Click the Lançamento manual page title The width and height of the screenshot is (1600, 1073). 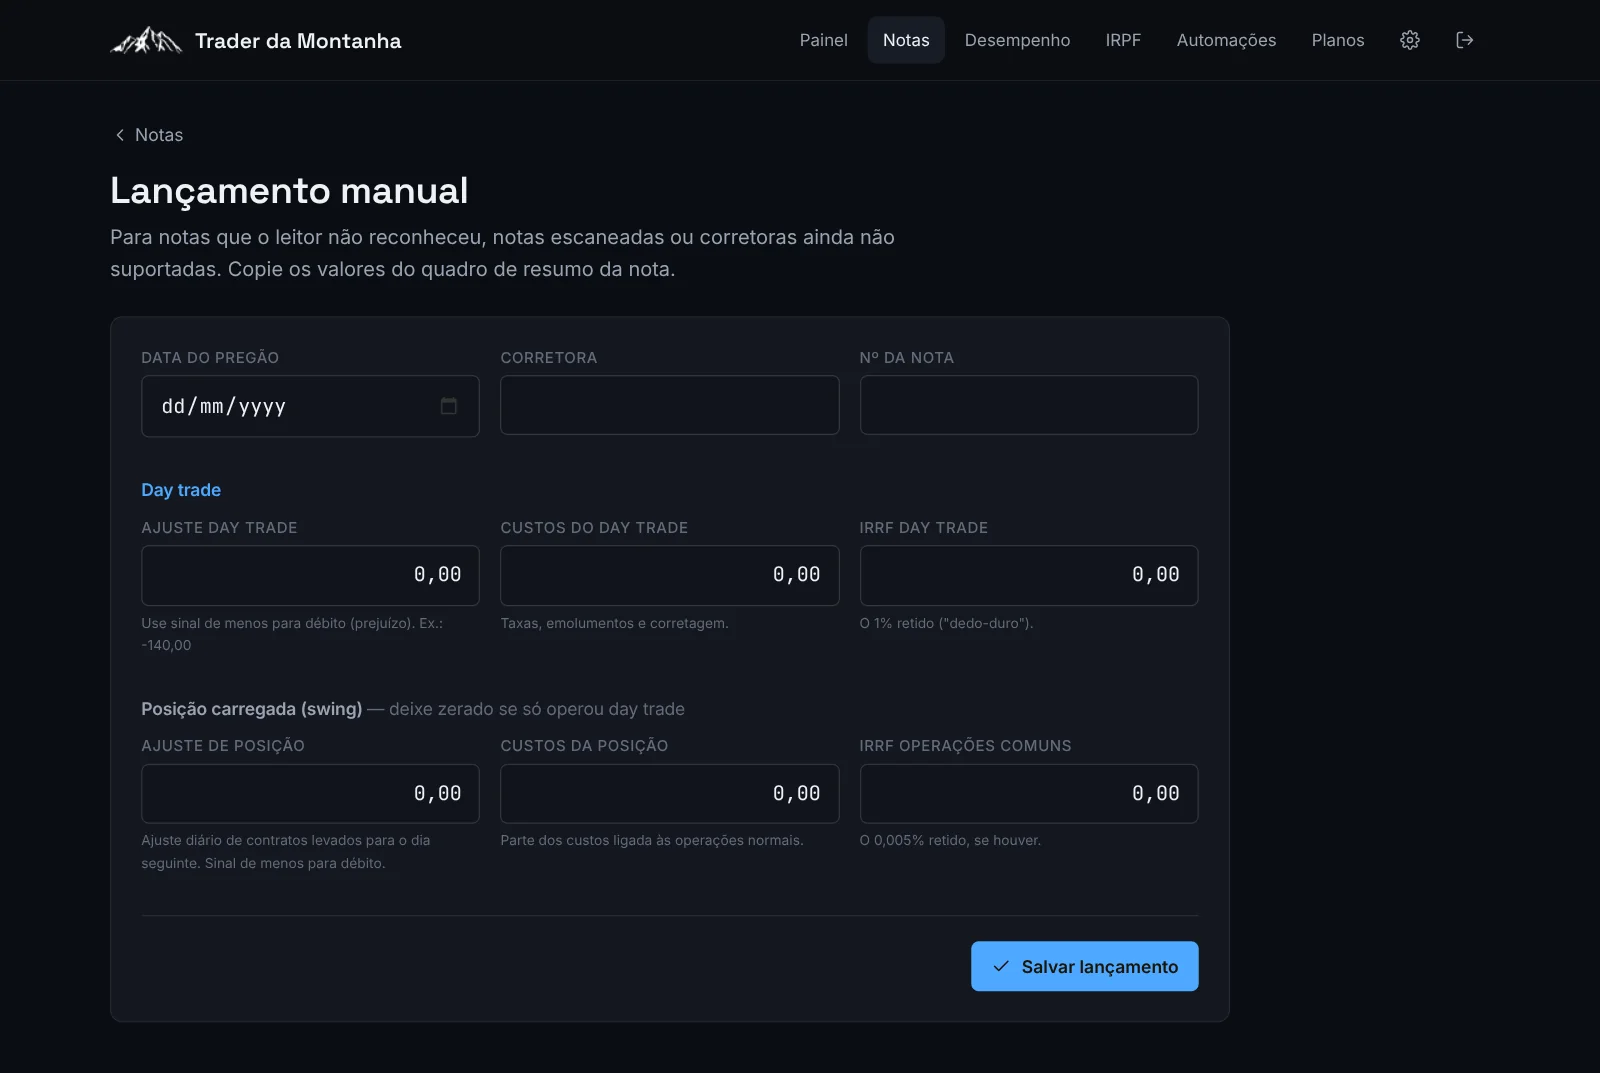point(289,191)
